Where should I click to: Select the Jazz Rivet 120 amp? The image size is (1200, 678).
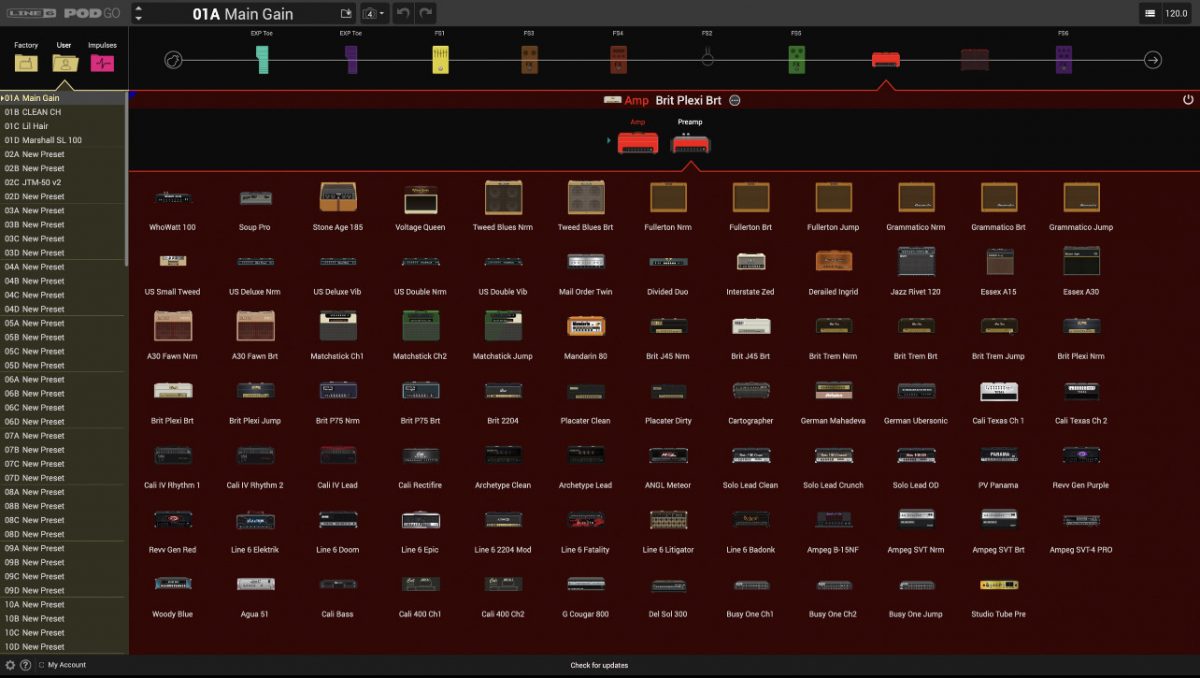(916, 272)
